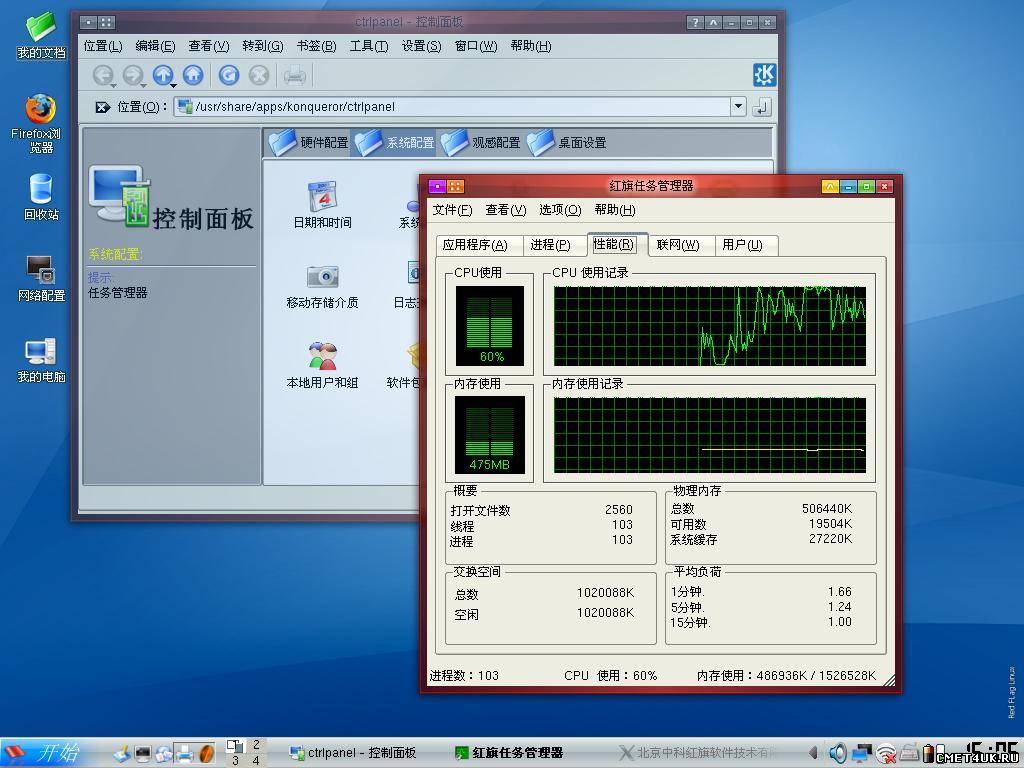
Task: Open the 书签(B) menu in Konqueror
Action: pos(315,46)
